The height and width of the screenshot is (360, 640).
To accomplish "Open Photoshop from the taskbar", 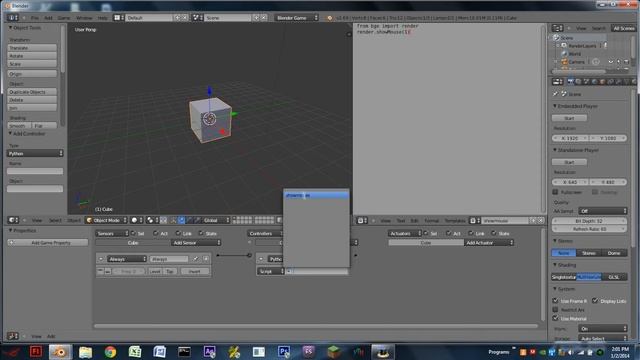I will point(284,352).
